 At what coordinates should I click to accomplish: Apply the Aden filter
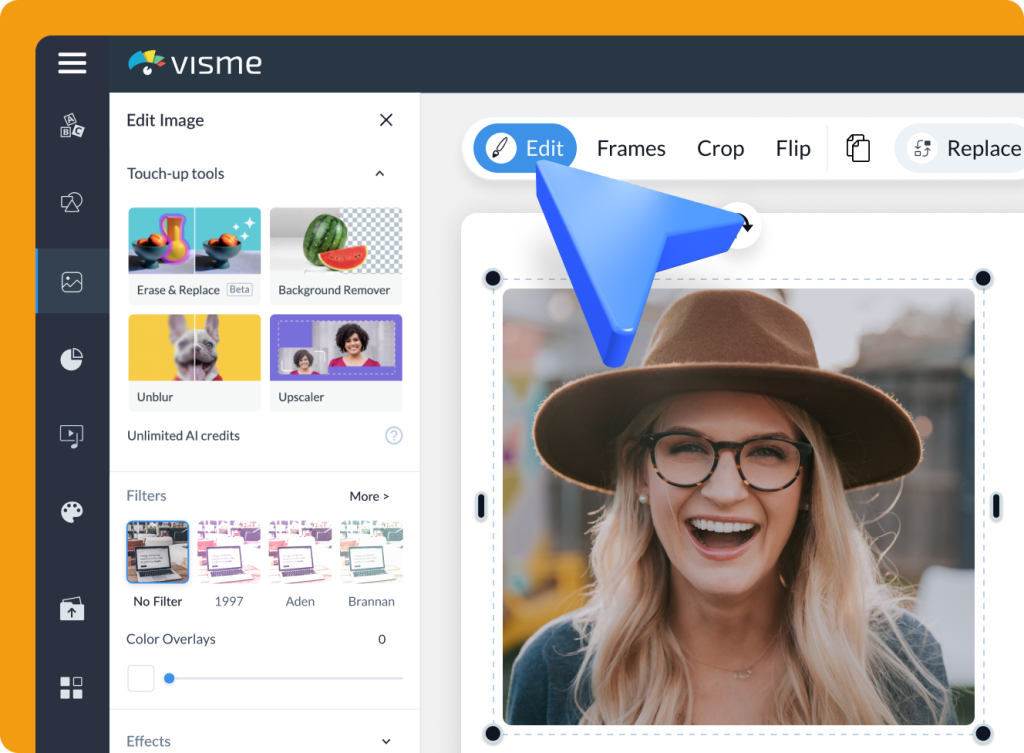tap(300, 552)
